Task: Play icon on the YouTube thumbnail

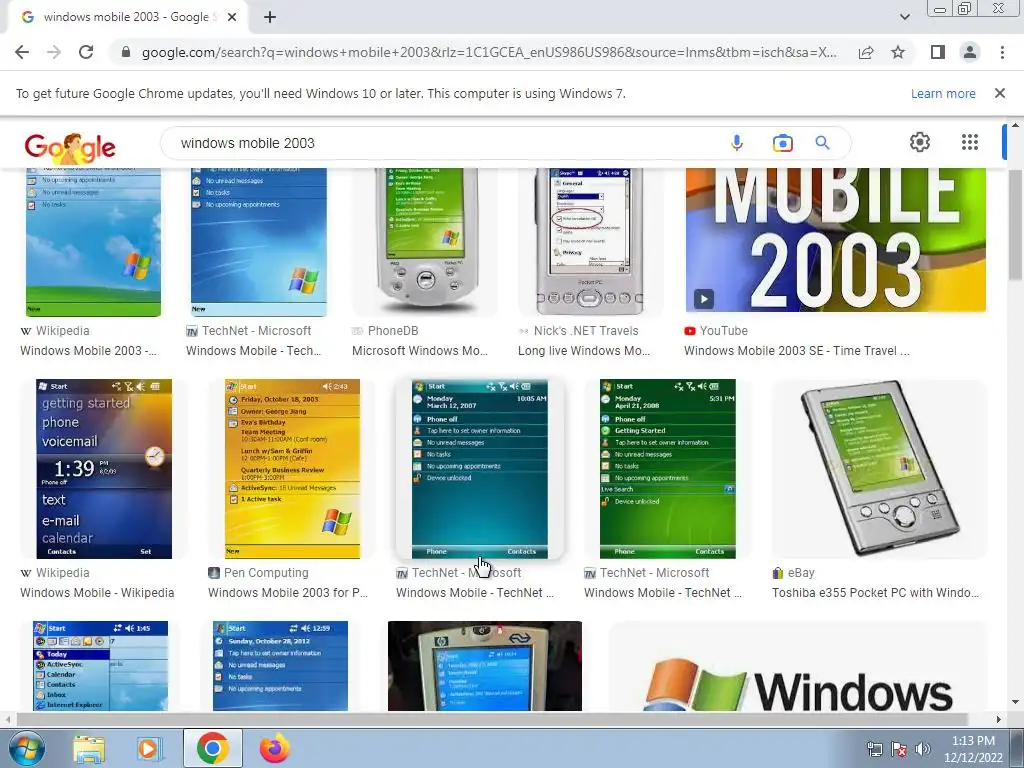Action: pos(703,299)
